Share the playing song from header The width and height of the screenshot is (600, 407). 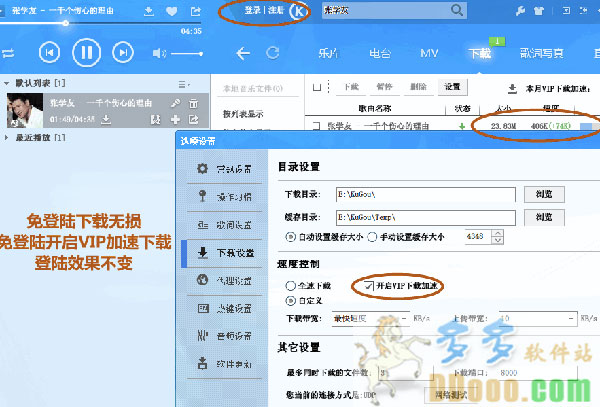(x=196, y=11)
